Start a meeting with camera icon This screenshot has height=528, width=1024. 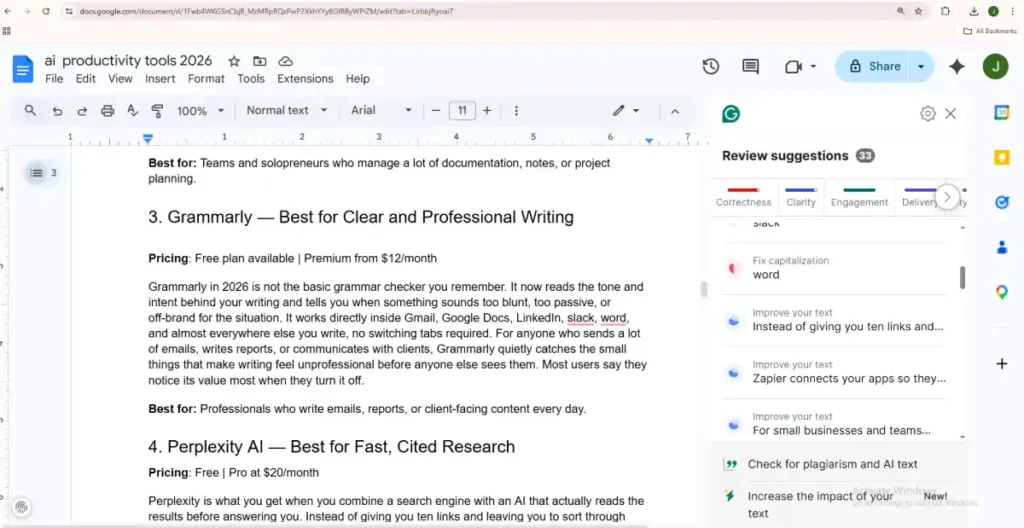coord(793,67)
